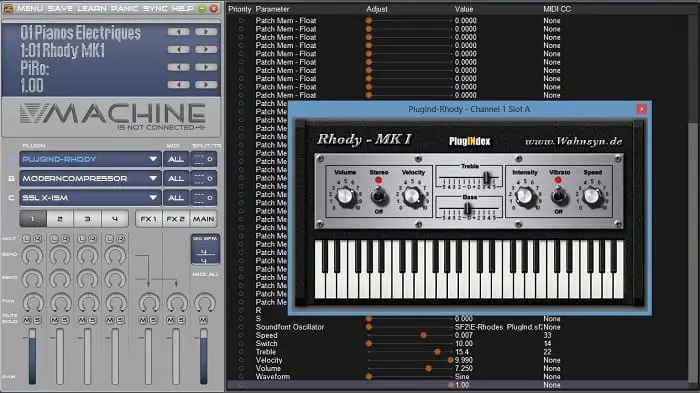The height and width of the screenshot is (393, 700).
Task: Open the PLUGIND-RHODY plugin dropdown
Action: pos(90,159)
